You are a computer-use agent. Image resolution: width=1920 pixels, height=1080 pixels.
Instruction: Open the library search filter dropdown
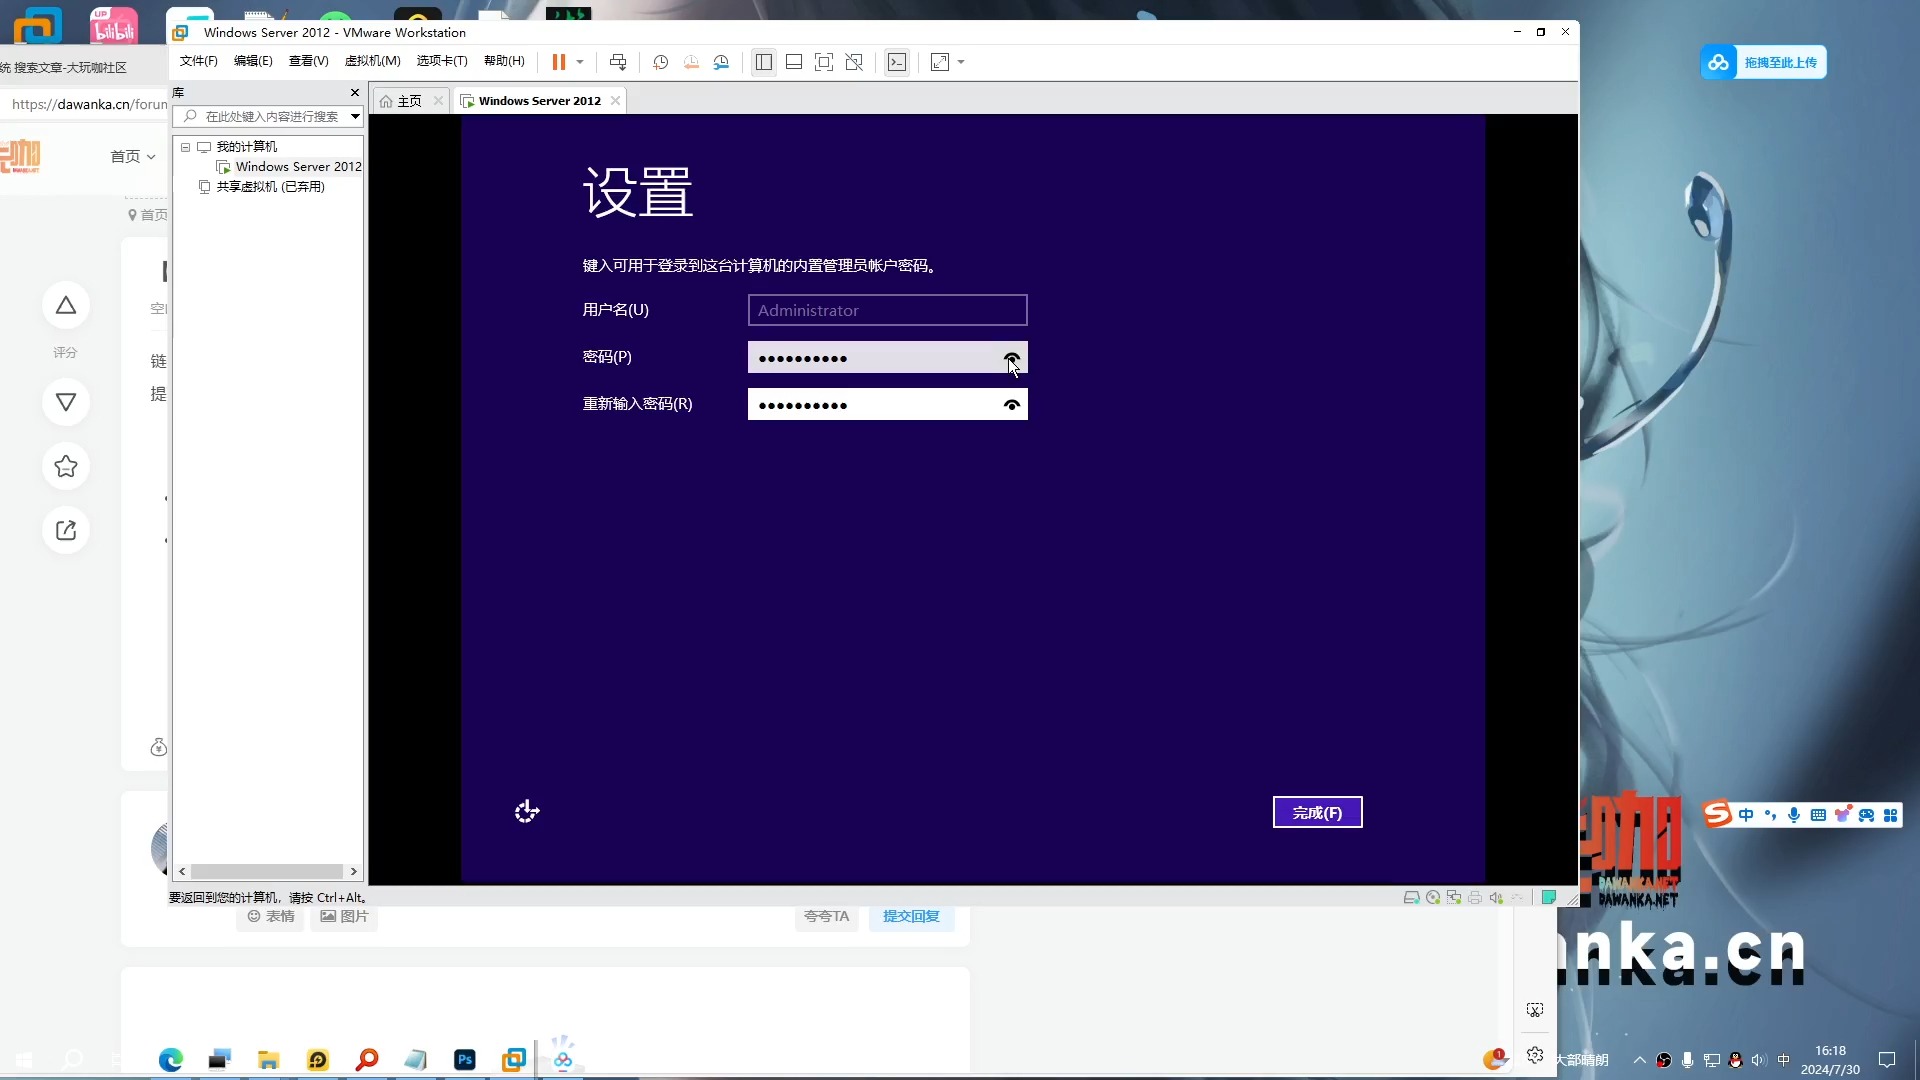pos(355,116)
